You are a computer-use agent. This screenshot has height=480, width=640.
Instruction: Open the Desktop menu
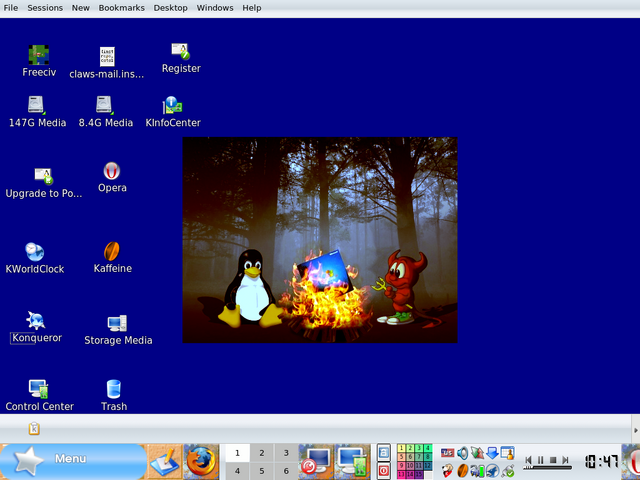pyautogui.click(x=170, y=8)
